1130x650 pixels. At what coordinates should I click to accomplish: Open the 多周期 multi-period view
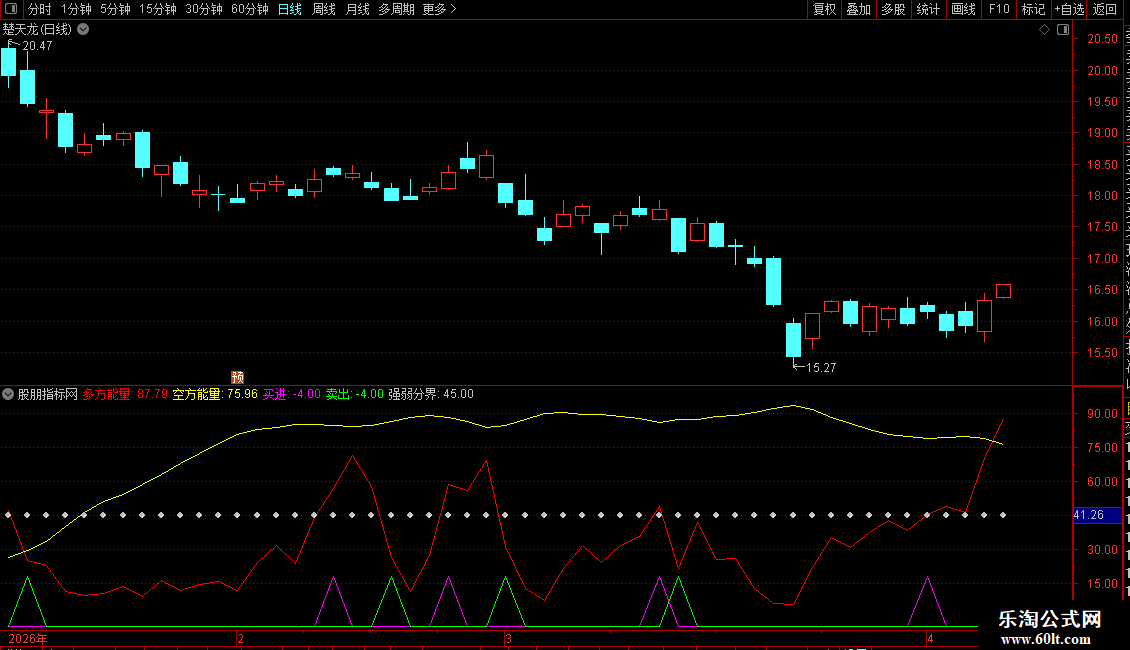396,9
